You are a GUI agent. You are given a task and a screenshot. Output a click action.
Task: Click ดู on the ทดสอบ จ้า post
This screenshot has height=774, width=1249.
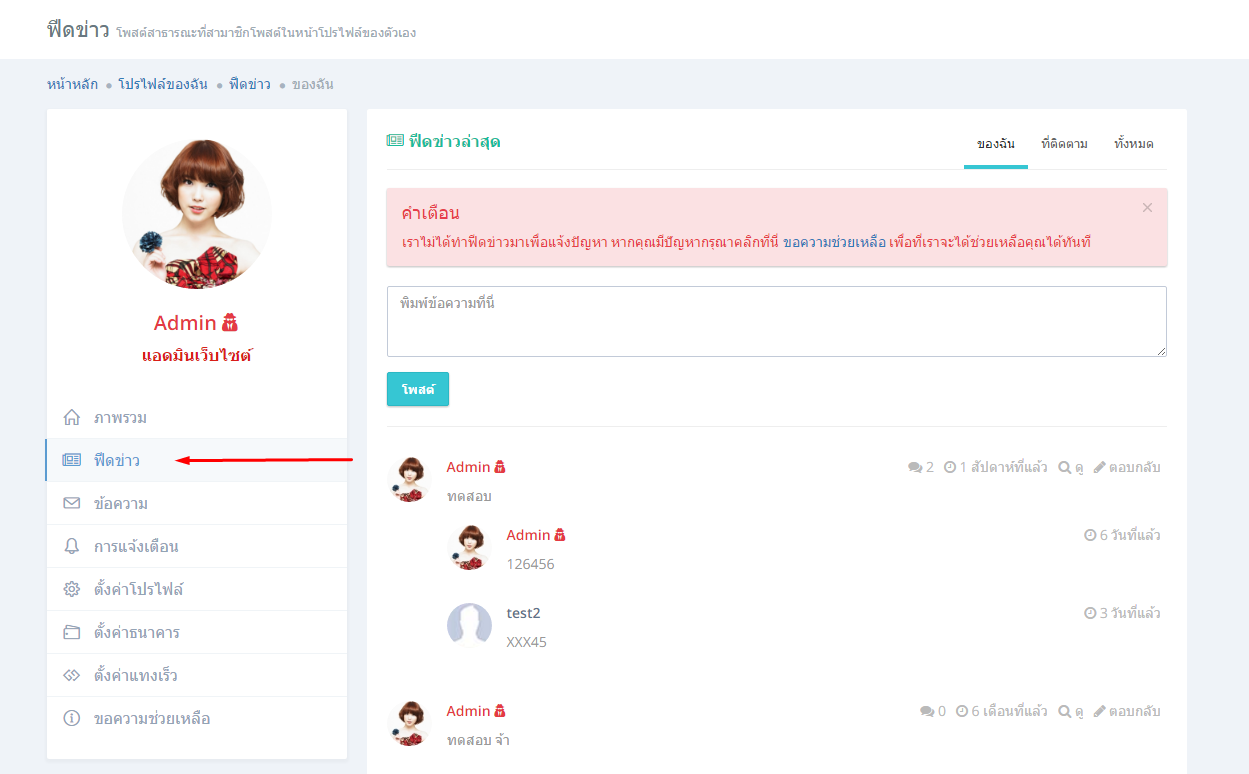1071,711
